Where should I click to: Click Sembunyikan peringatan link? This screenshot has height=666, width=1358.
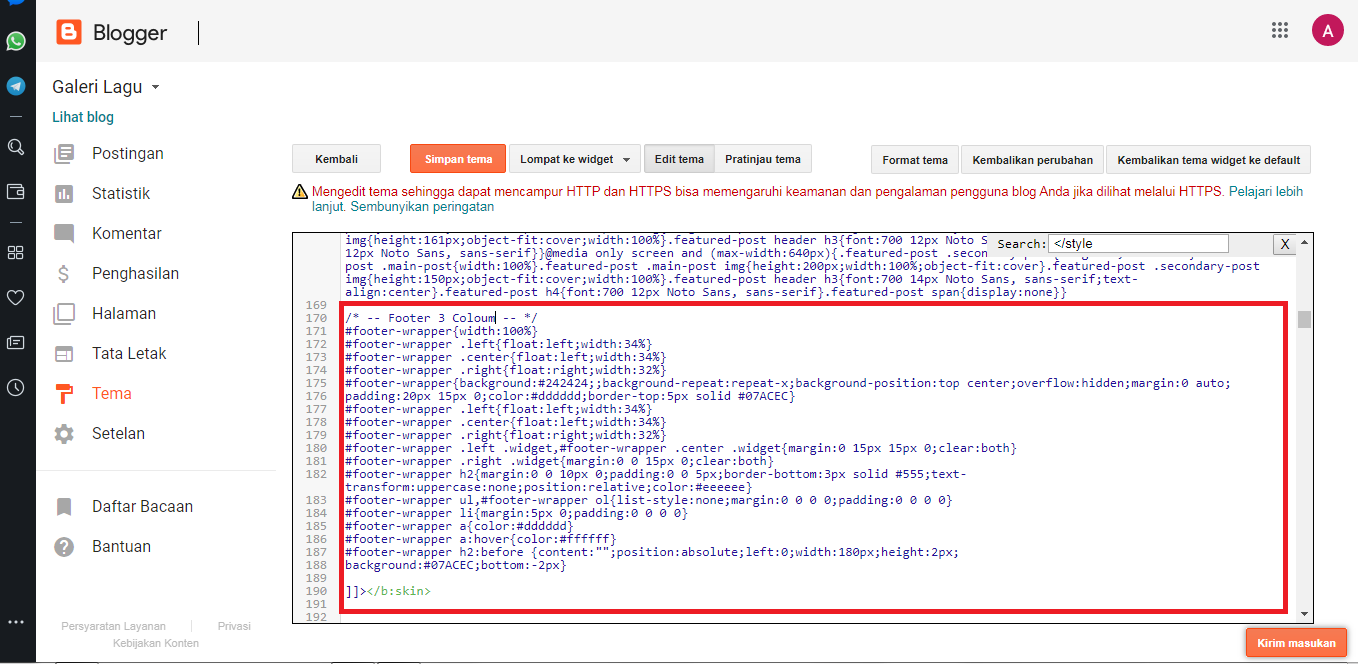coord(422,207)
